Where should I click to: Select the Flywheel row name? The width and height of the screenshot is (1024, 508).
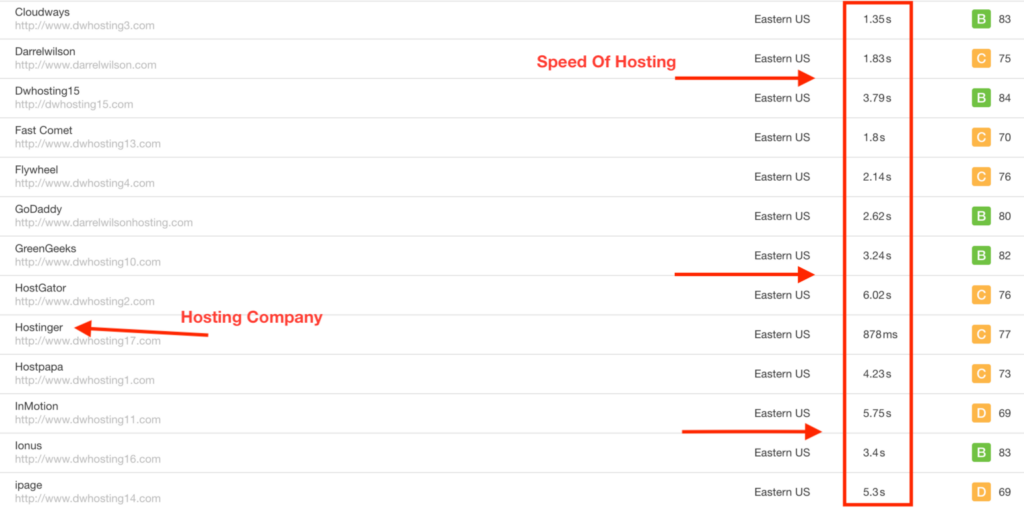(x=37, y=170)
